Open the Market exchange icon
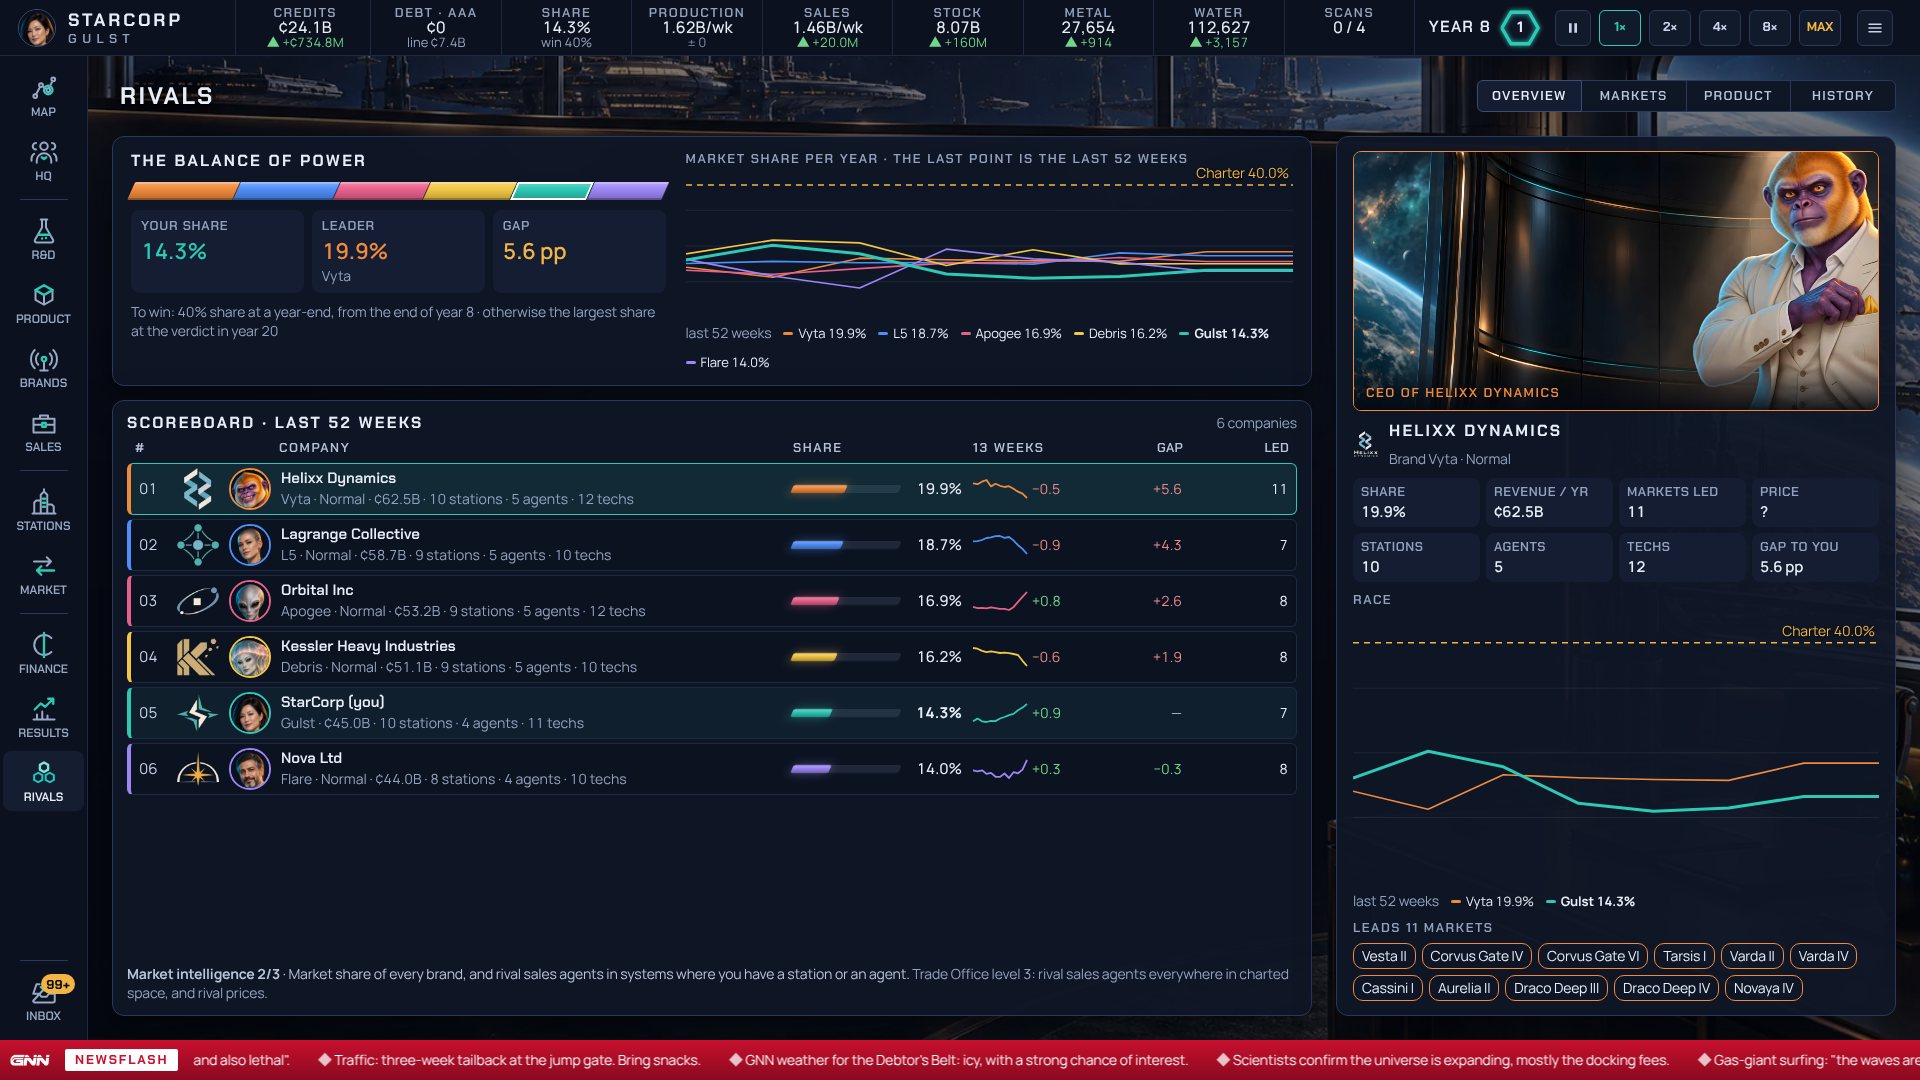Viewport: 1920px width, 1080px height. (43, 575)
